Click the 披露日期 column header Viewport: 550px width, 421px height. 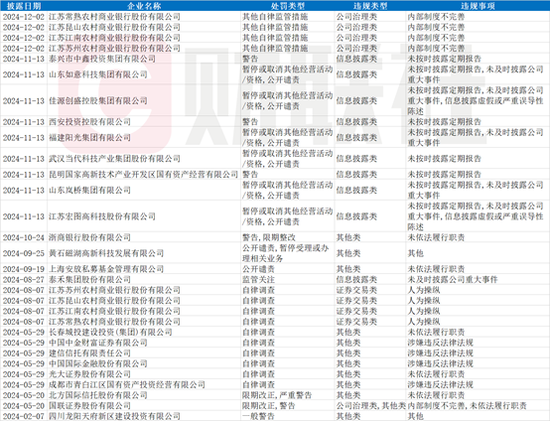tap(24, 6)
